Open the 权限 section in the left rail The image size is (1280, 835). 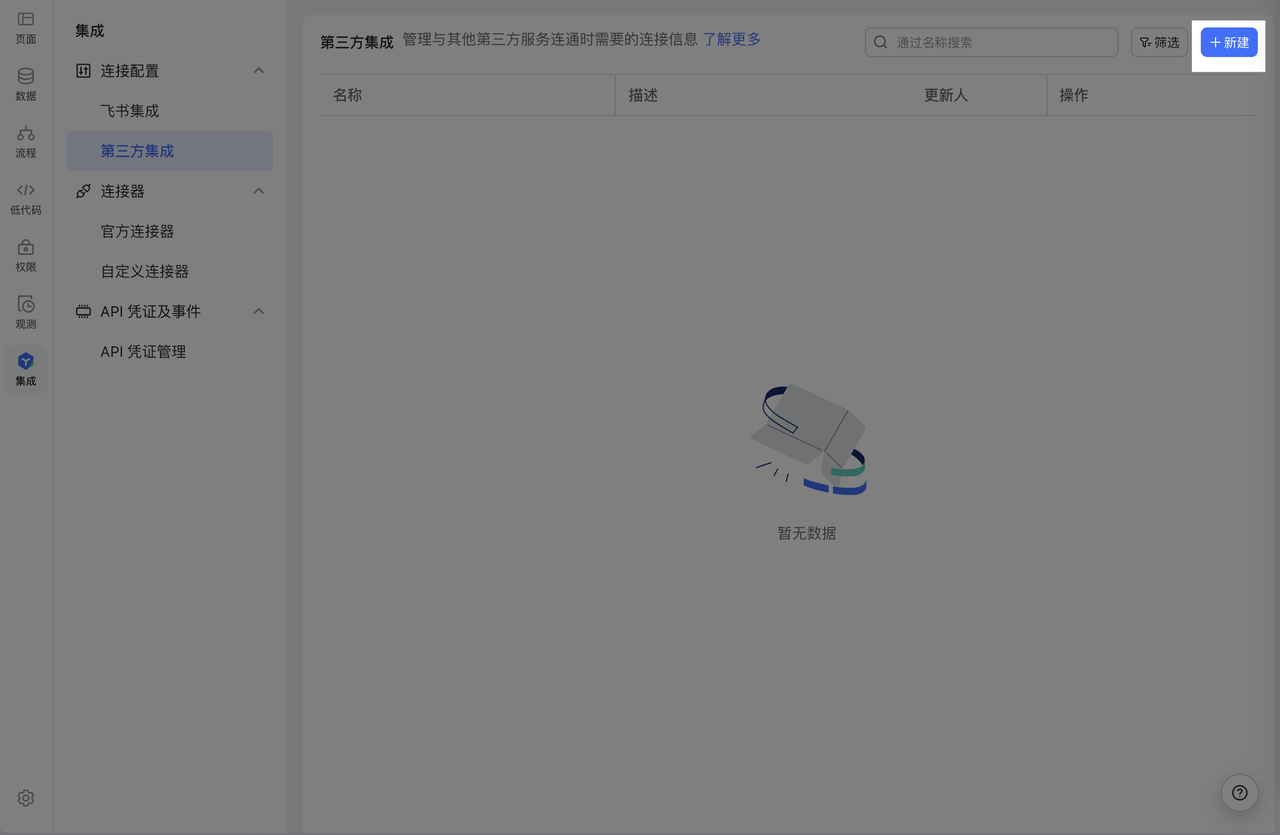[x=26, y=256]
